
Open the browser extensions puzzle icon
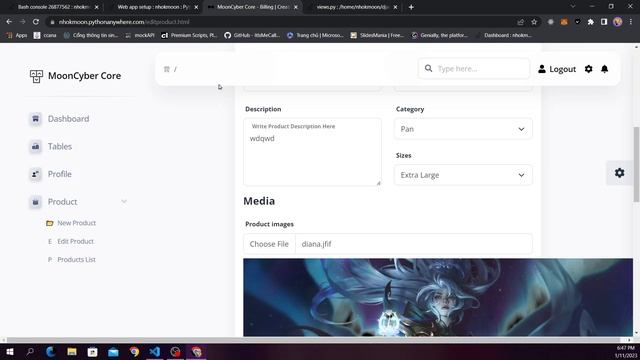coord(591,22)
